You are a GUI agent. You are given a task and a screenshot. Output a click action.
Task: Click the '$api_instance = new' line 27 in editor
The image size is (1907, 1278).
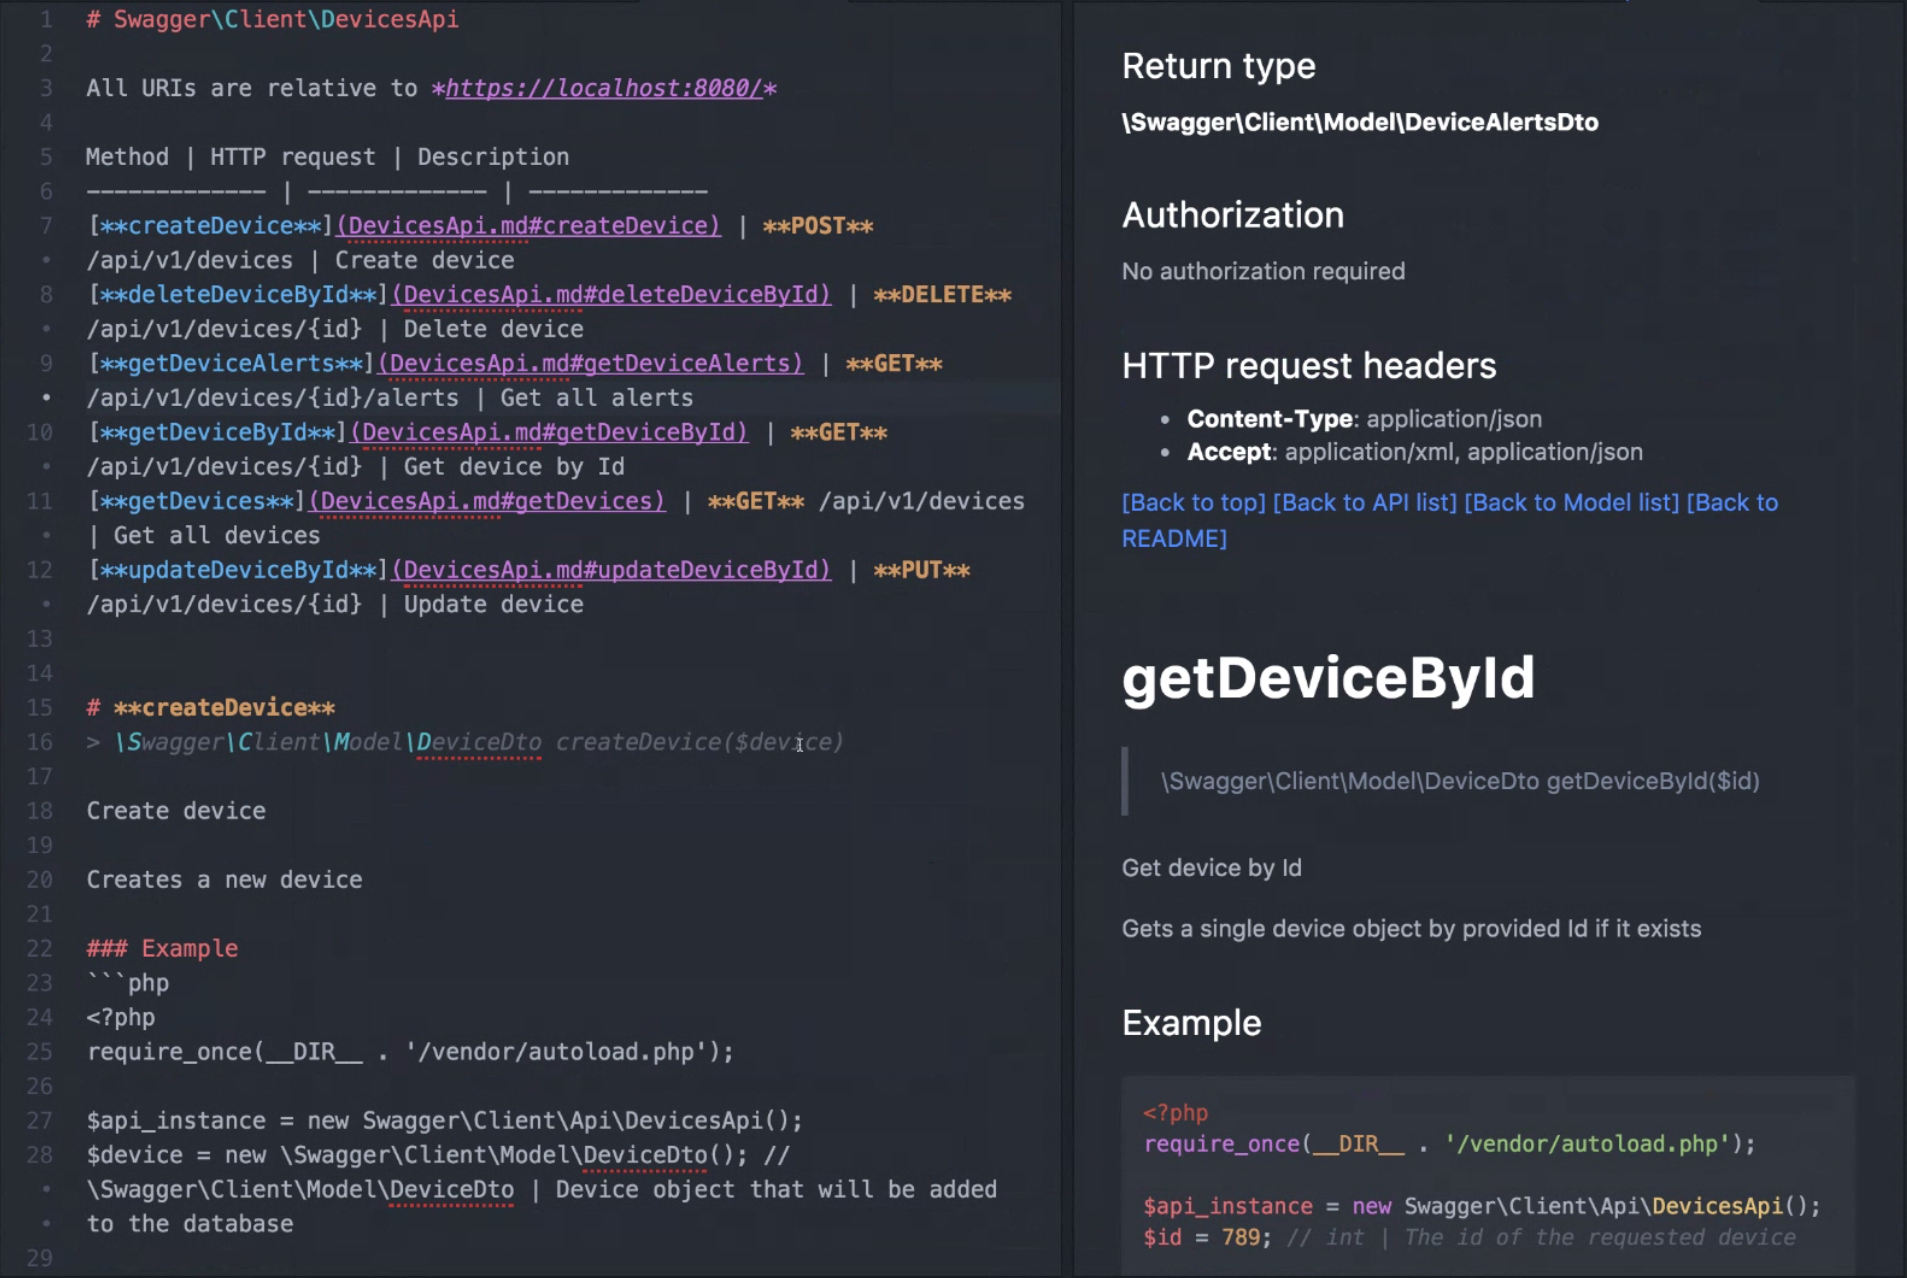[x=444, y=1121]
